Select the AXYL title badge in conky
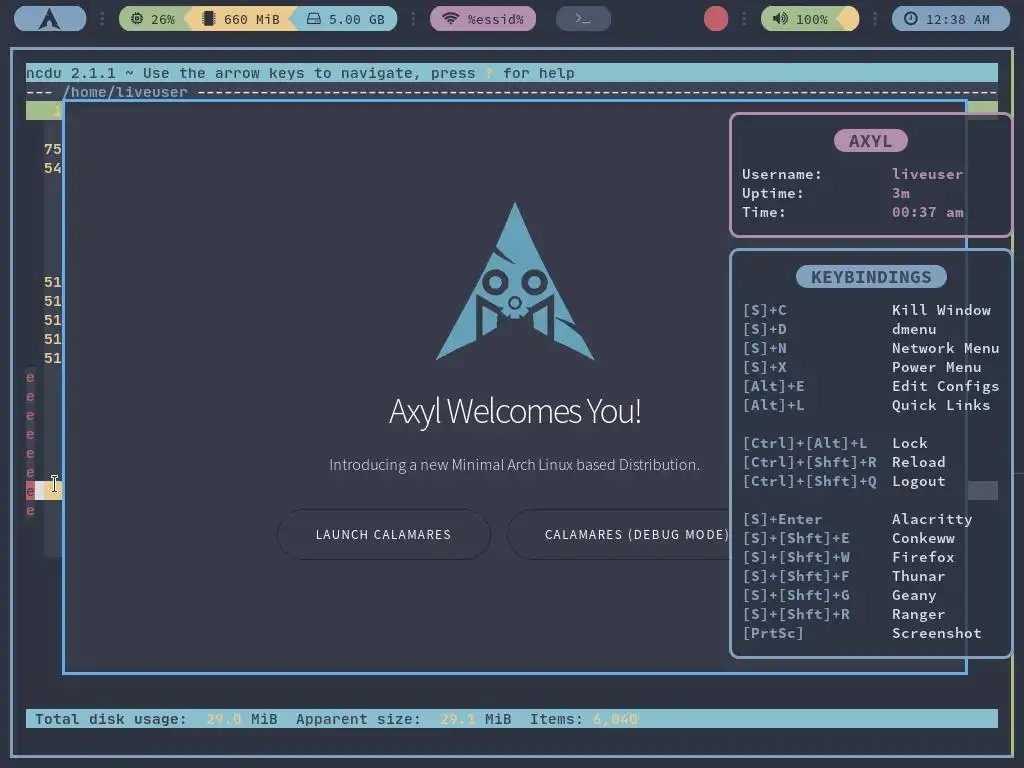This screenshot has width=1024, height=768. 871,141
